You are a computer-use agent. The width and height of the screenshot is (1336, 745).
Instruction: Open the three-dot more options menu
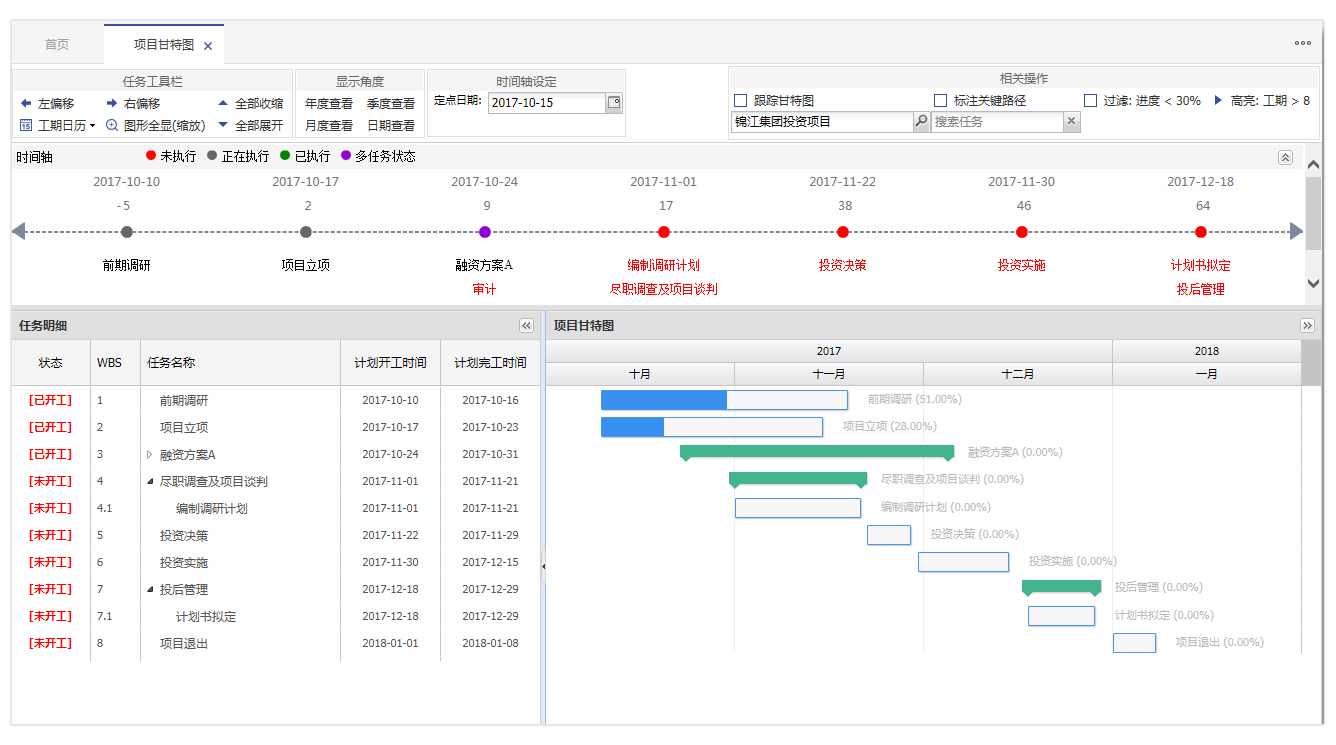tap(1302, 43)
